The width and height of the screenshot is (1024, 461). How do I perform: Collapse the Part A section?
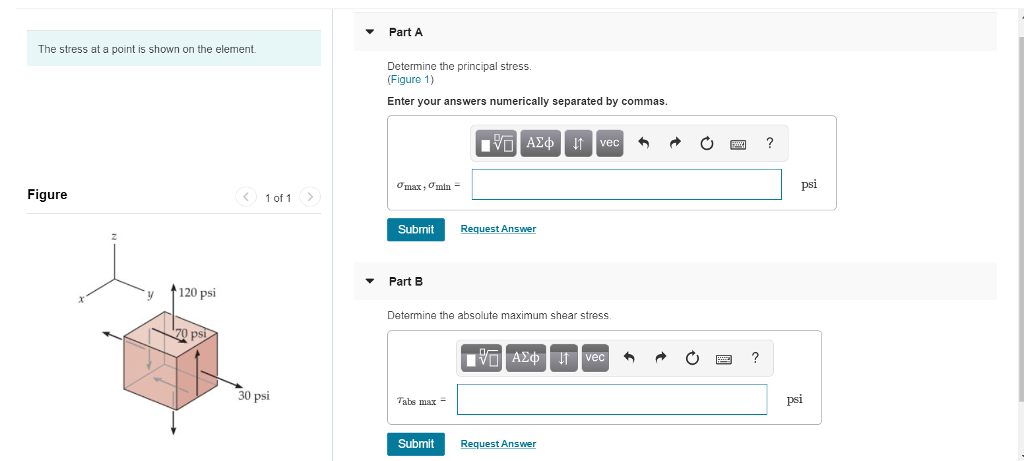(x=370, y=31)
